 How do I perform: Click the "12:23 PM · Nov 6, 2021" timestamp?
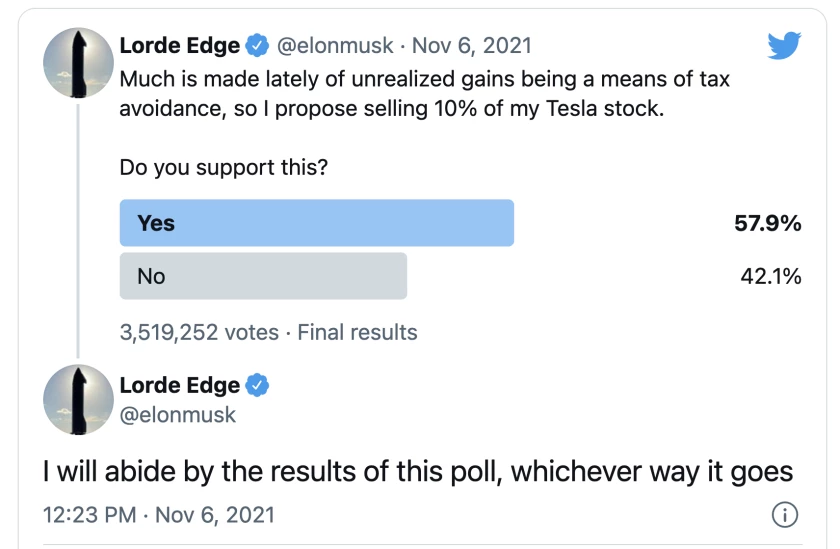[159, 516]
